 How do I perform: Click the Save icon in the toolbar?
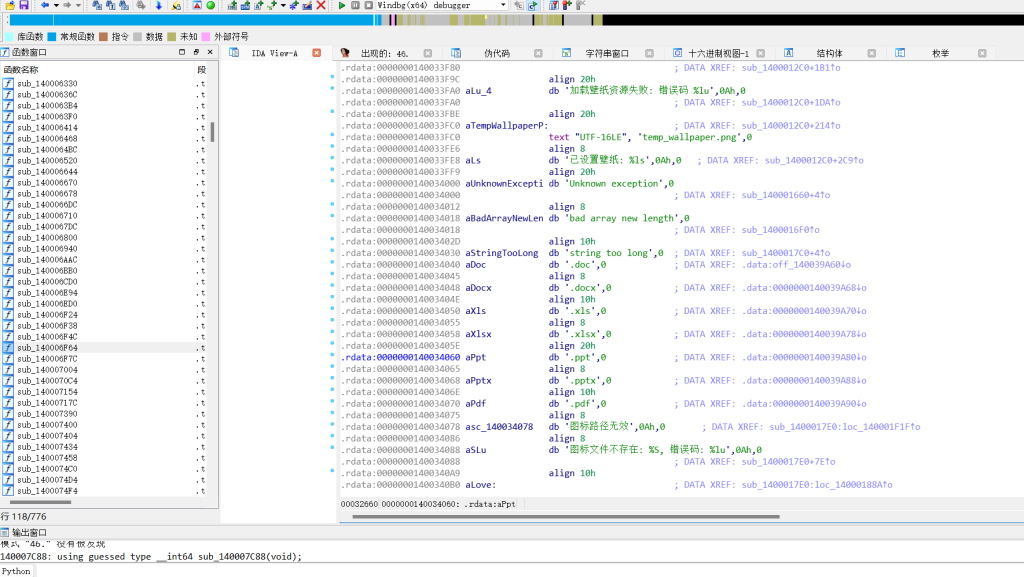point(22,5)
